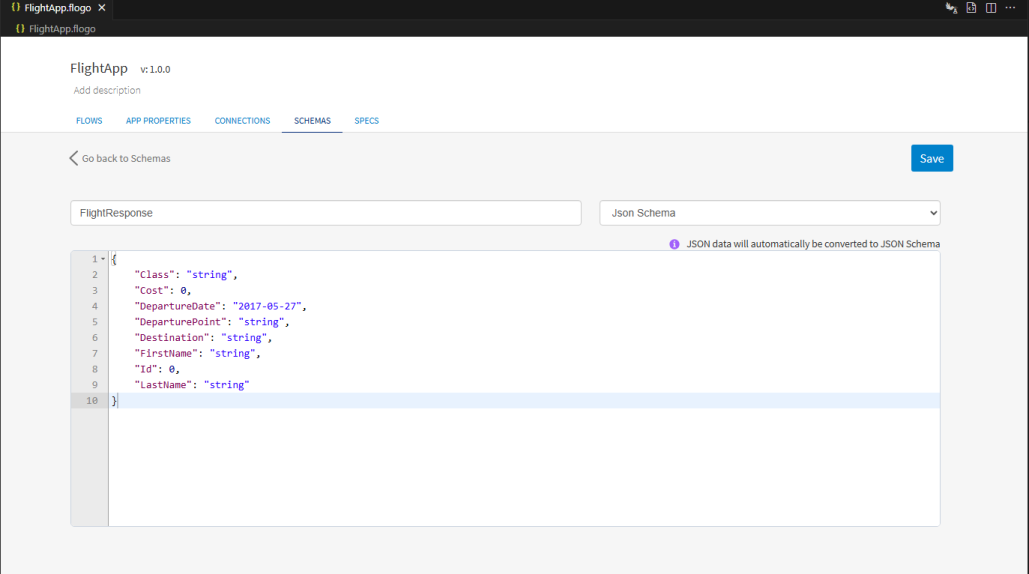Open the Json Schema type dropdown
1029x574 pixels.
click(769, 213)
